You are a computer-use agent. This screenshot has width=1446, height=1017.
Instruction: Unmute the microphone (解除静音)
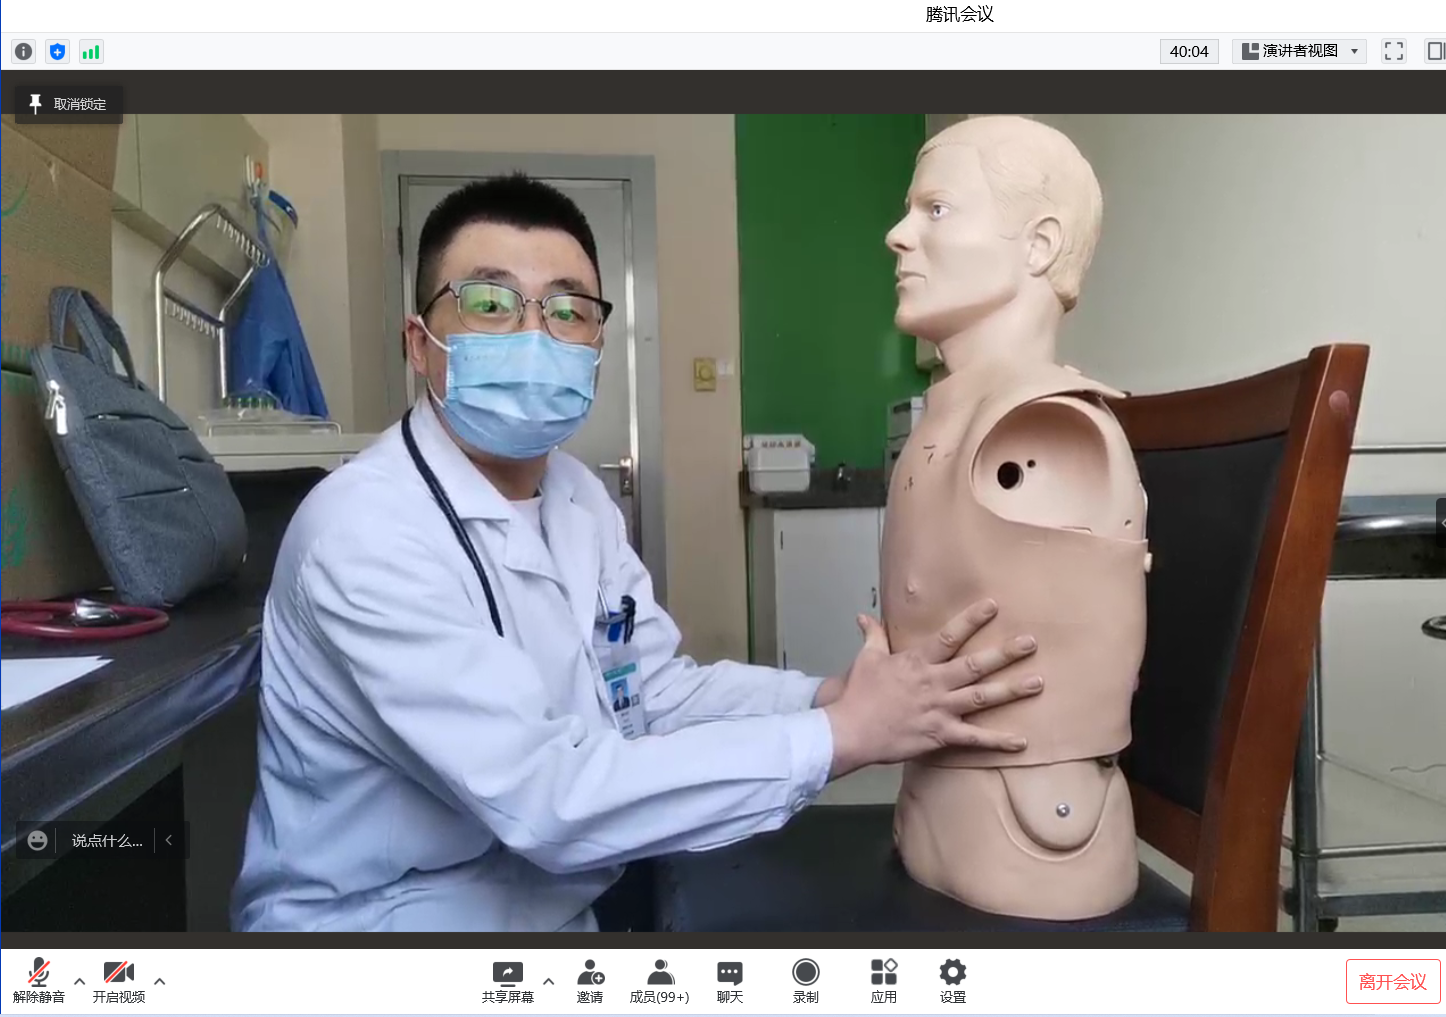click(x=39, y=980)
